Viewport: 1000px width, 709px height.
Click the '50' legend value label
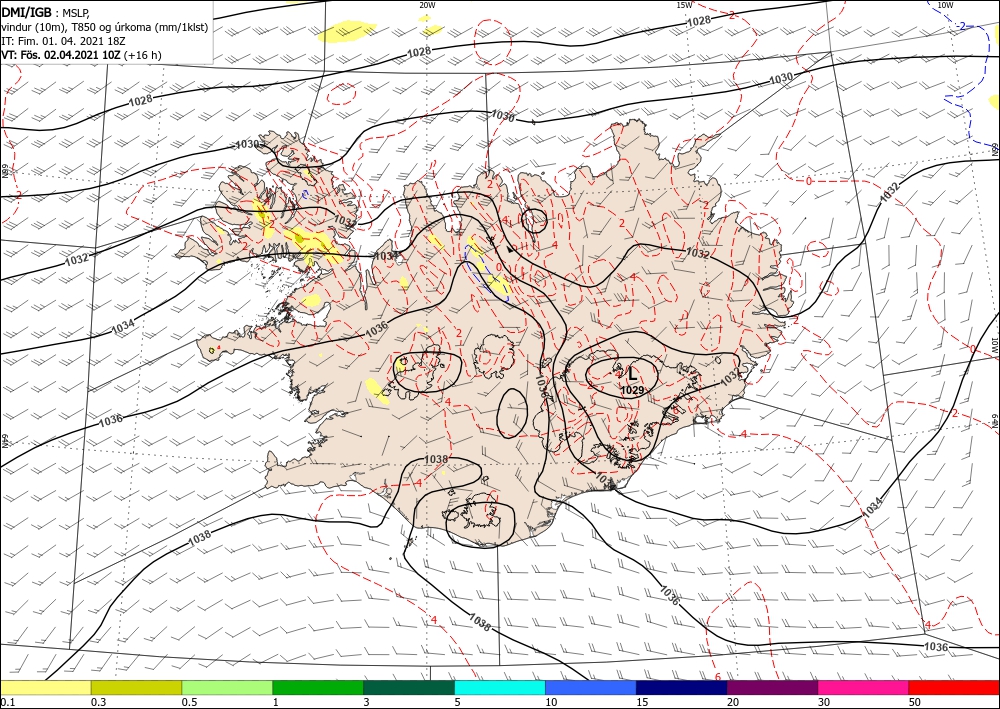[915, 702]
